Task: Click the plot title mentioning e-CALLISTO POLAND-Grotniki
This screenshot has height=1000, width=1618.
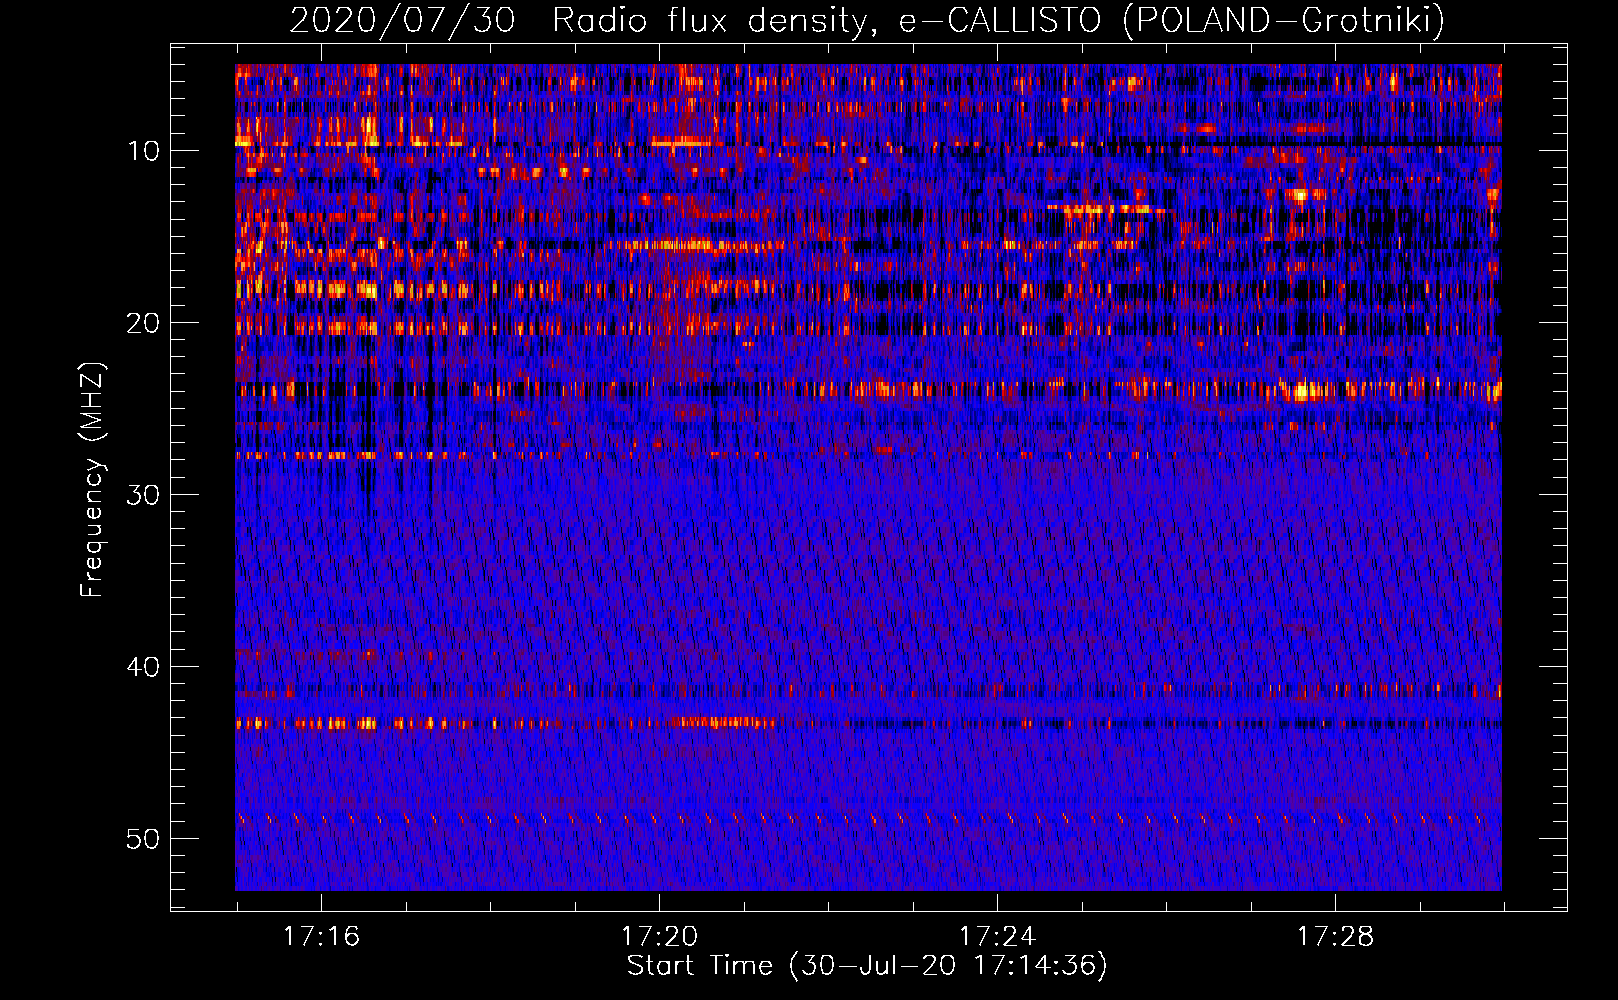Action: coord(867,20)
